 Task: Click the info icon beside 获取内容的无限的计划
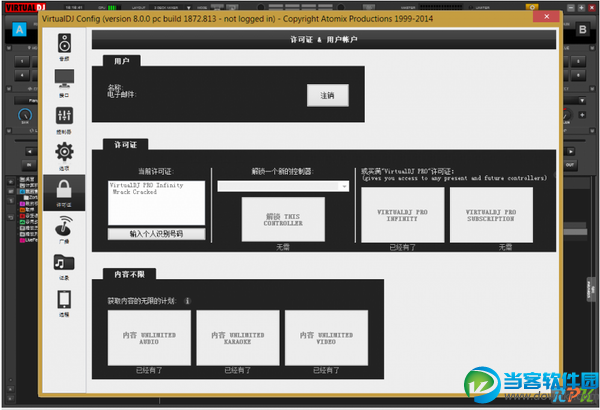coord(188,301)
